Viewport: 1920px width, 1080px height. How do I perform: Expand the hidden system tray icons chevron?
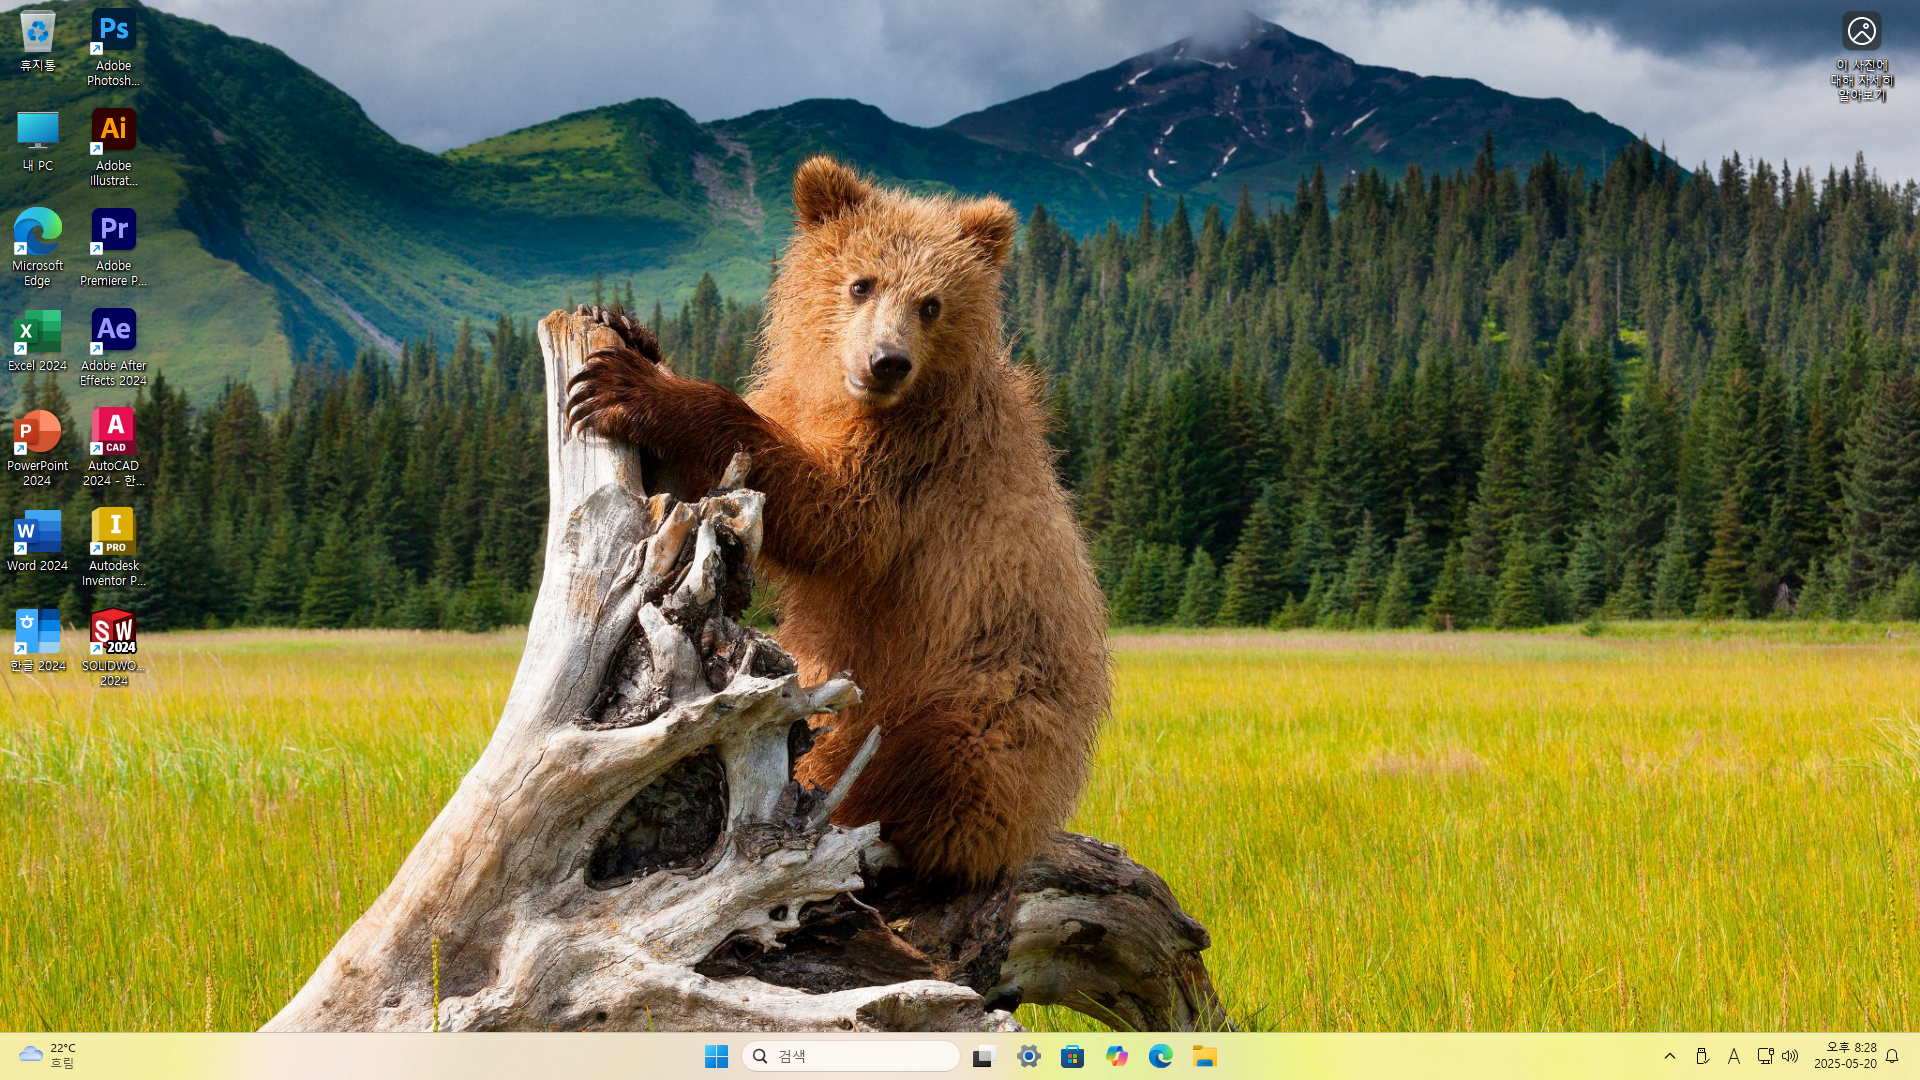[x=1669, y=1056]
